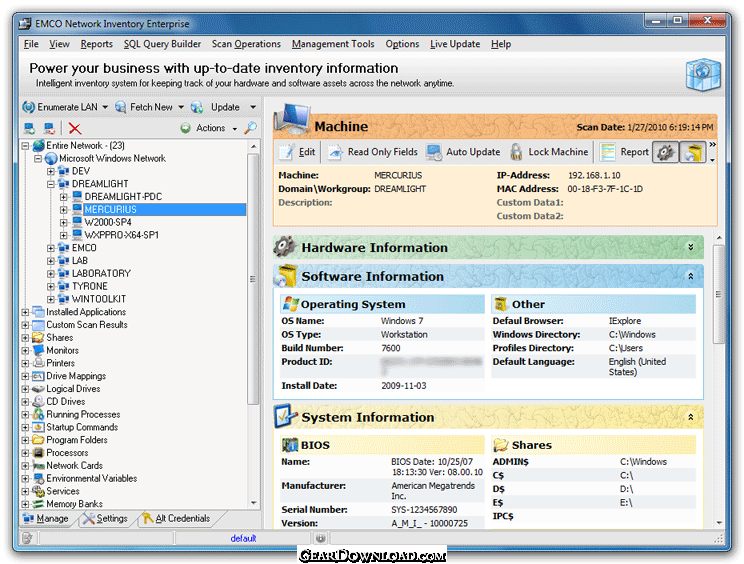Click the Hardware Information gear icon
The height and width of the screenshot is (564, 744).
coord(285,247)
